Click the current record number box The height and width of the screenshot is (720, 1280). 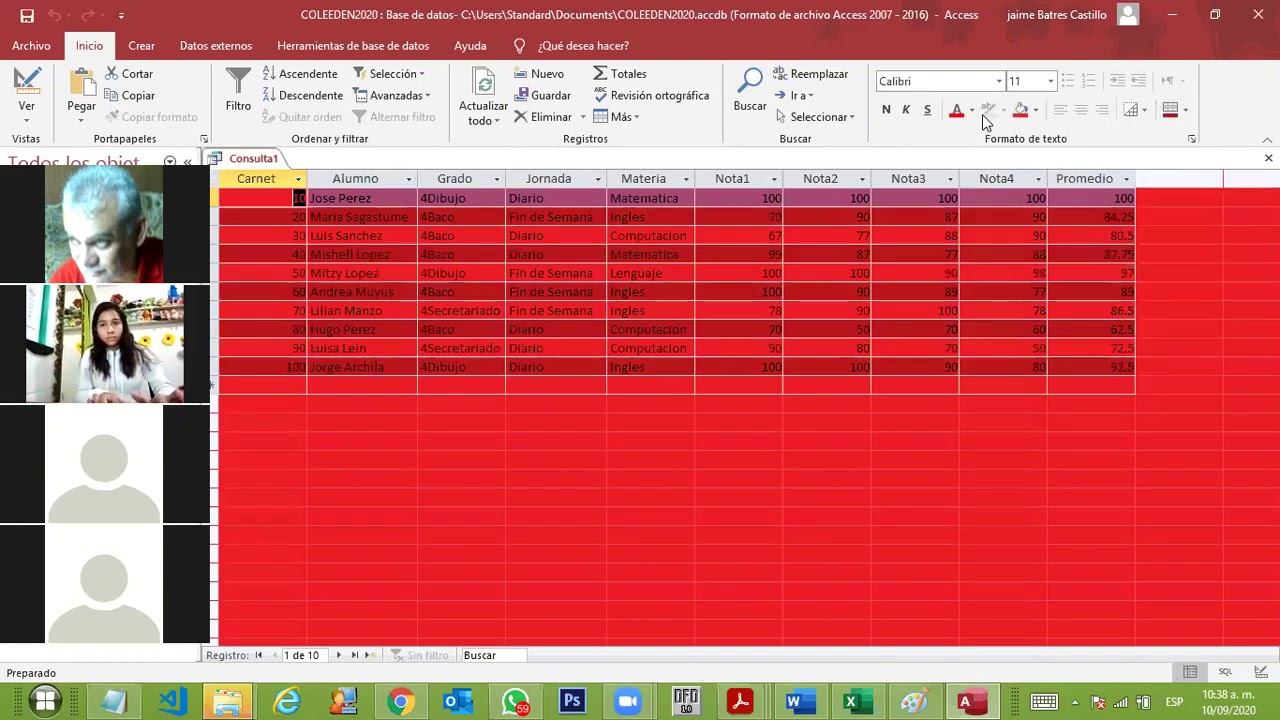(x=304, y=655)
